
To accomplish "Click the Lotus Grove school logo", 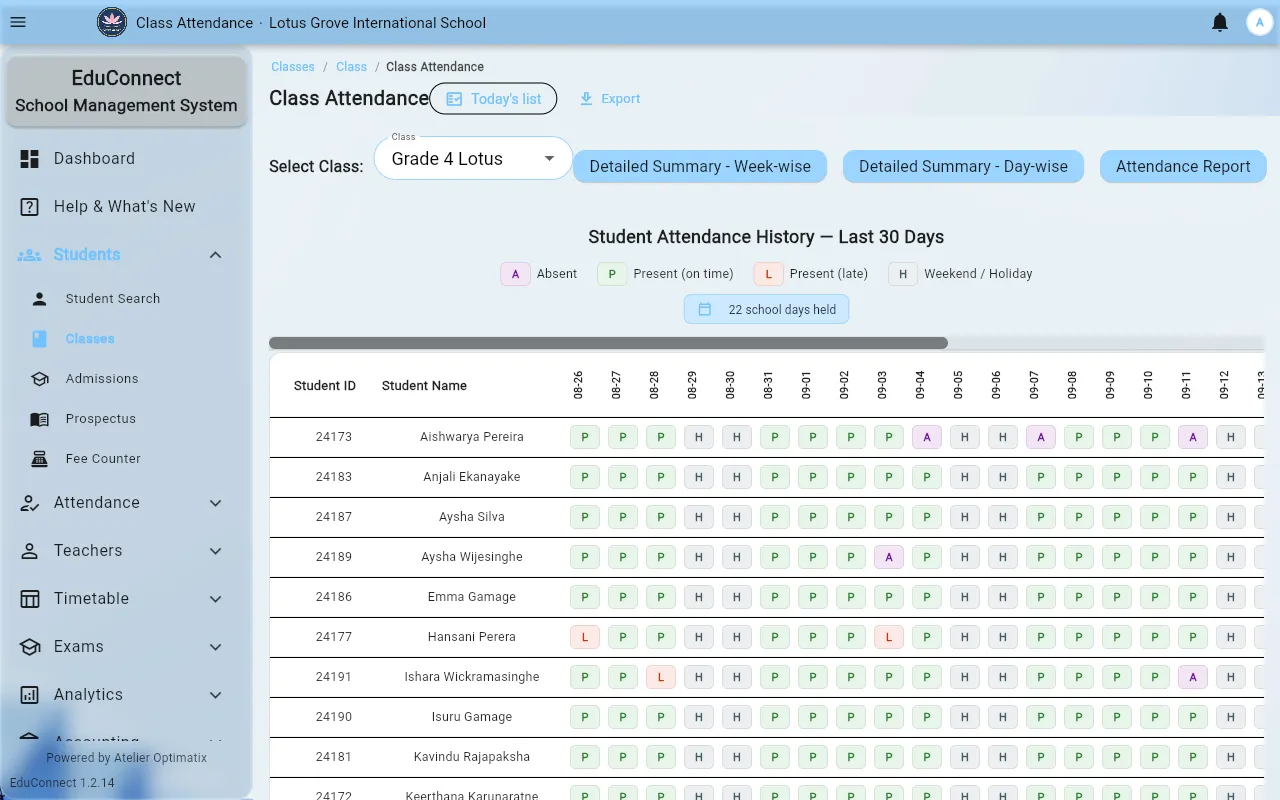I will 112,22.
